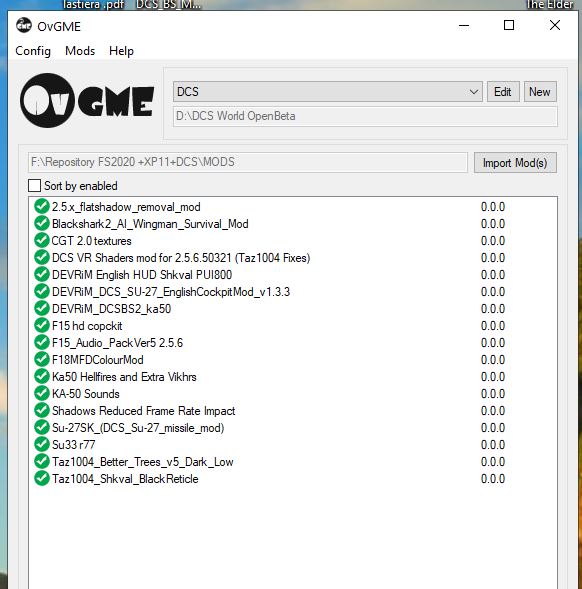Select the F18MFDColourMod entry

click(x=98, y=360)
